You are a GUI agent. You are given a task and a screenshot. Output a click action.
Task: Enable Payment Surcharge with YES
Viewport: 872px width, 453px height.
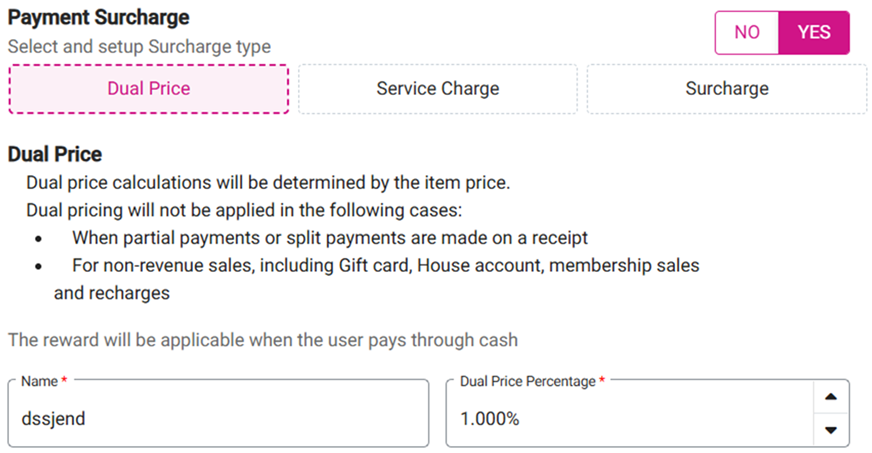coord(814,32)
